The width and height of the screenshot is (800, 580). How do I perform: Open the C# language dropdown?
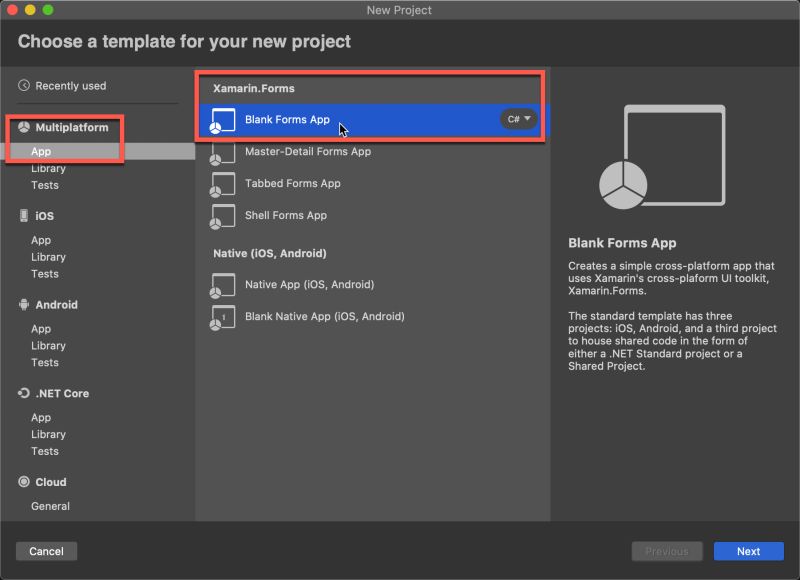pyautogui.click(x=517, y=118)
